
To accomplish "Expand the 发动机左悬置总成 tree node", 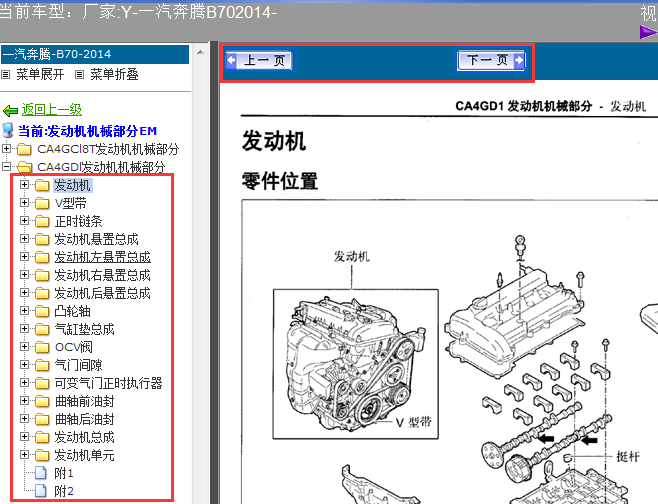I will click(x=24, y=256).
